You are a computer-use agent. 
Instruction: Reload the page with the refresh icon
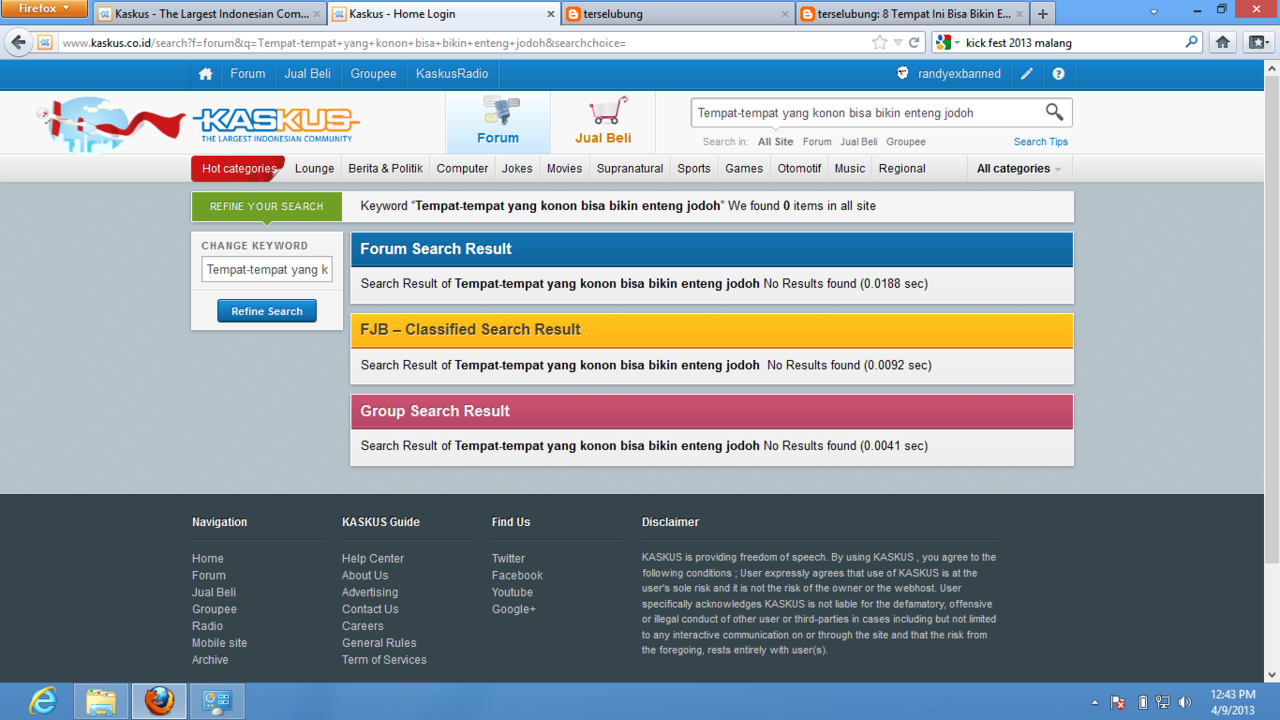(x=914, y=43)
